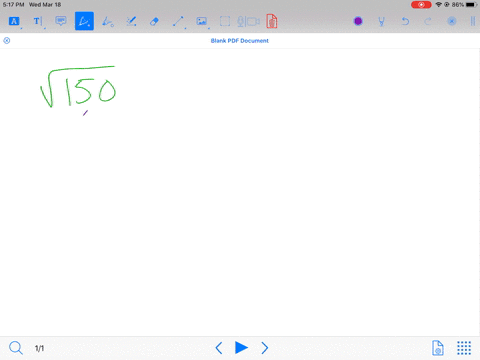Select the line drawing tool
This screenshot has height=360, width=480.
point(178,22)
